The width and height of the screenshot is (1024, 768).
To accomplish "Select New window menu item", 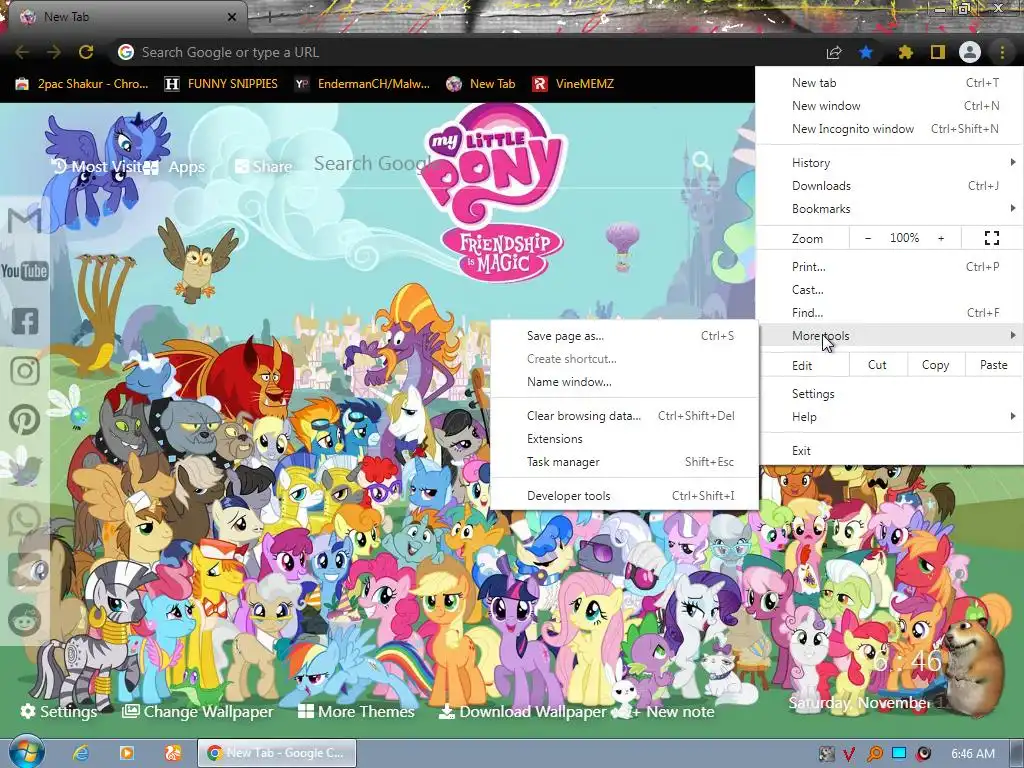I will [888, 106].
